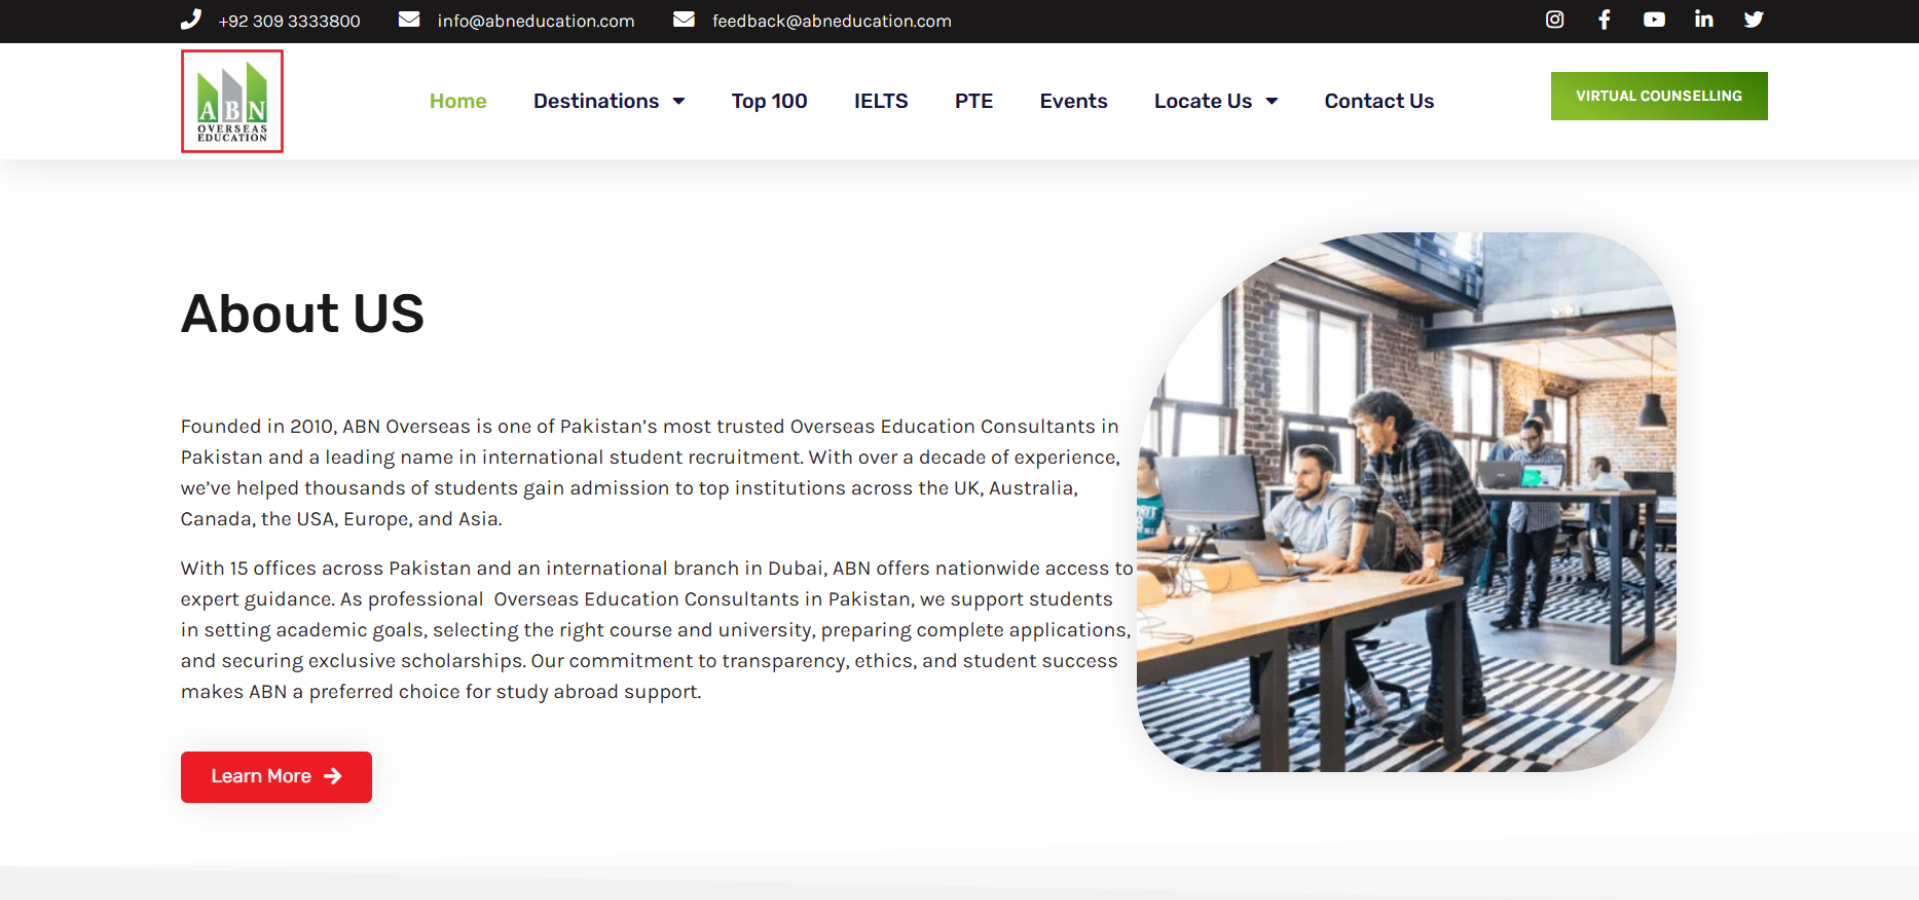Screen dimensions: 1919x900
Task: Open the Twitter social icon
Action: tap(1753, 20)
